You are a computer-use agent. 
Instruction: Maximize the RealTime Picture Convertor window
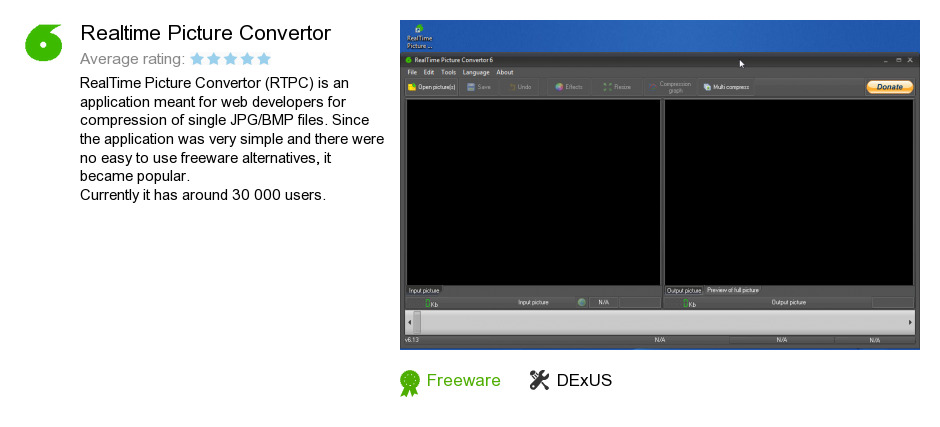[x=899, y=60]
